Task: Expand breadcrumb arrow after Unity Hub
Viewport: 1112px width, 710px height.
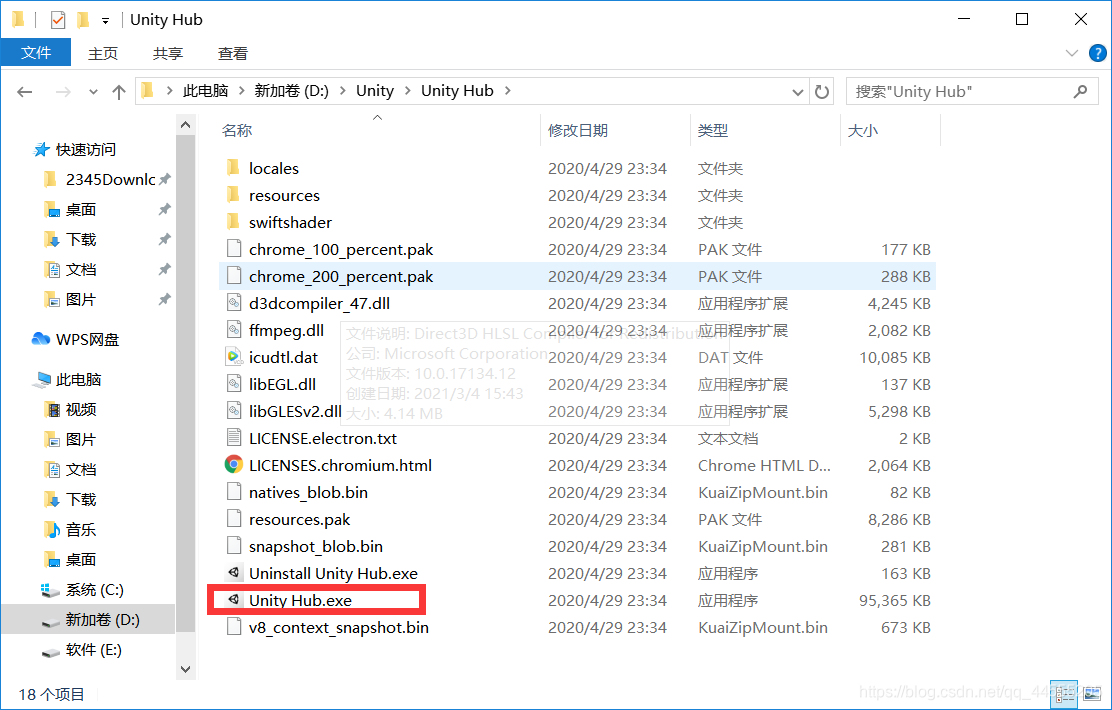Action: point(507,91)
